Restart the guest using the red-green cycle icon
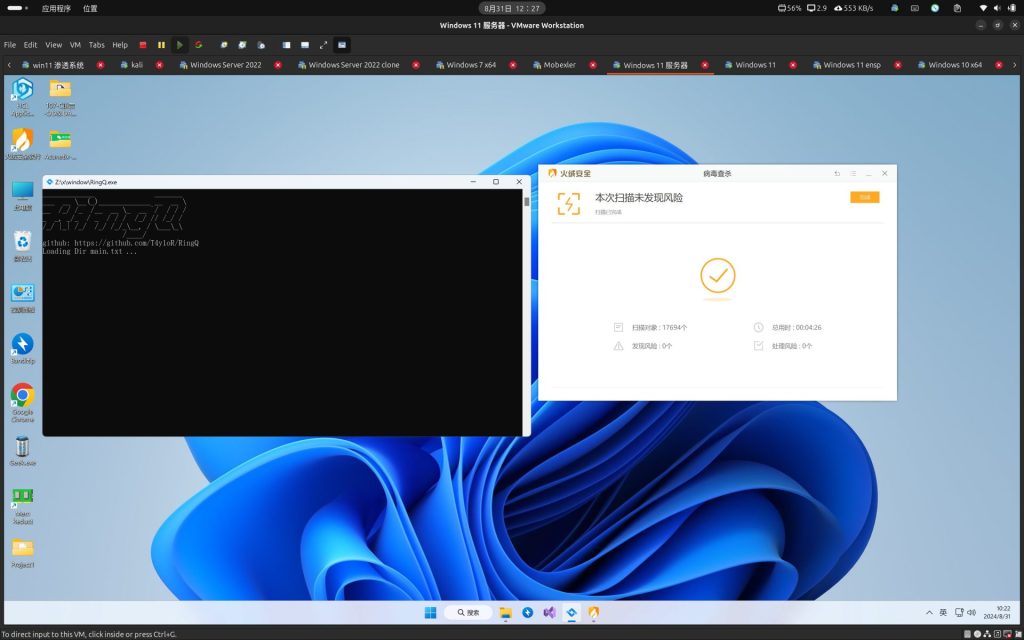 click(x=199, y=45)
